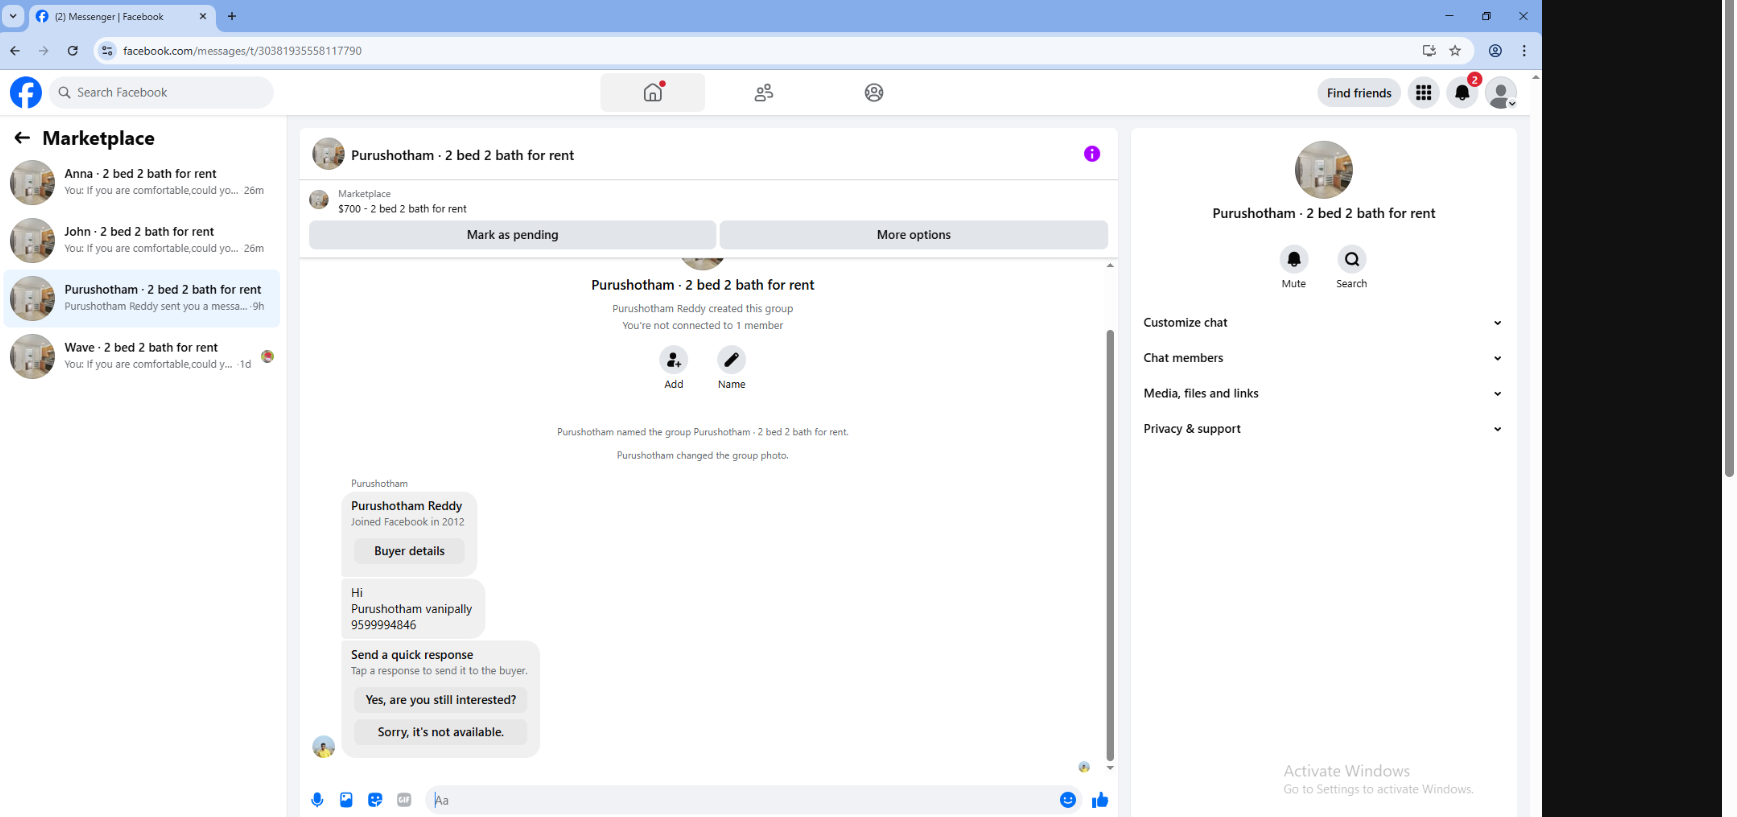This screenshot has height=817, width=1737.
Task: Send 'Sorry, it's not available.' reply
Action: coord(440,732)
